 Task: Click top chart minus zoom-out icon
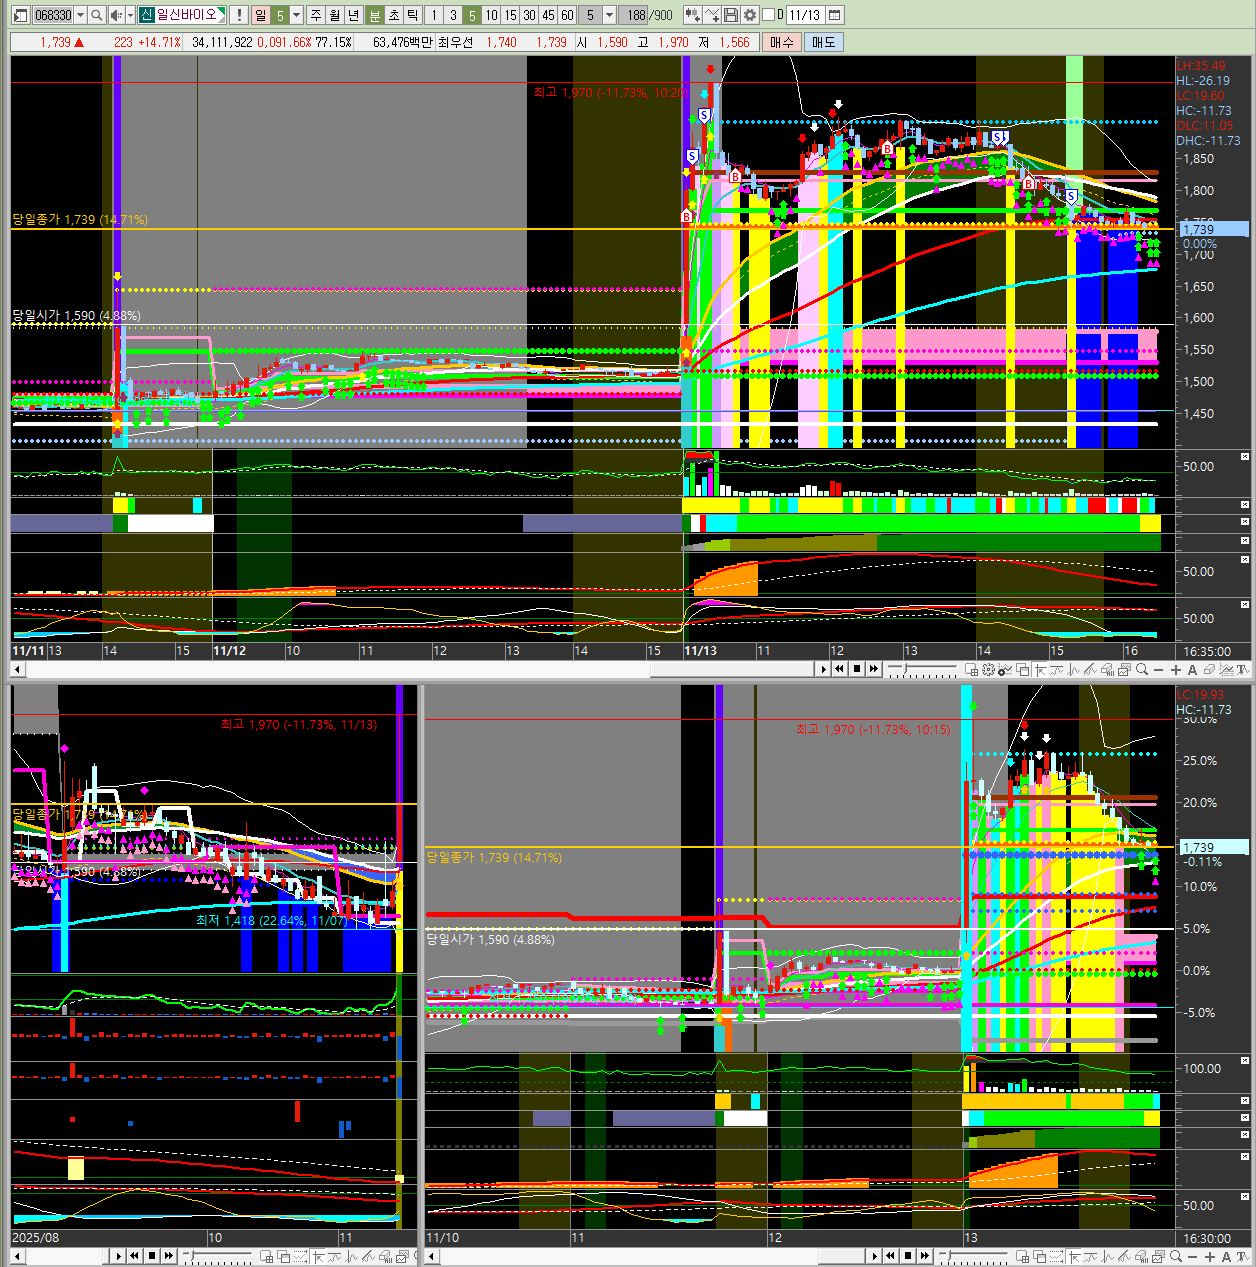(x=1158, y=669)
